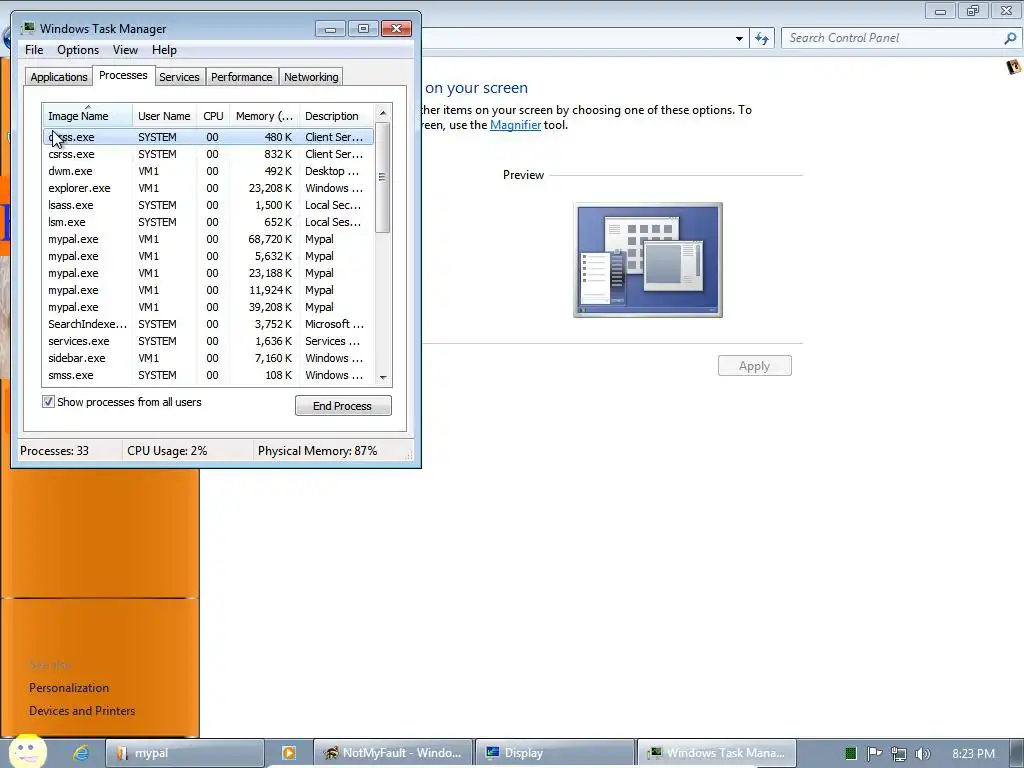1024x768 pixels.
Task: Open the Help menu in Task Manager
Action: click(x=164, y=50)
